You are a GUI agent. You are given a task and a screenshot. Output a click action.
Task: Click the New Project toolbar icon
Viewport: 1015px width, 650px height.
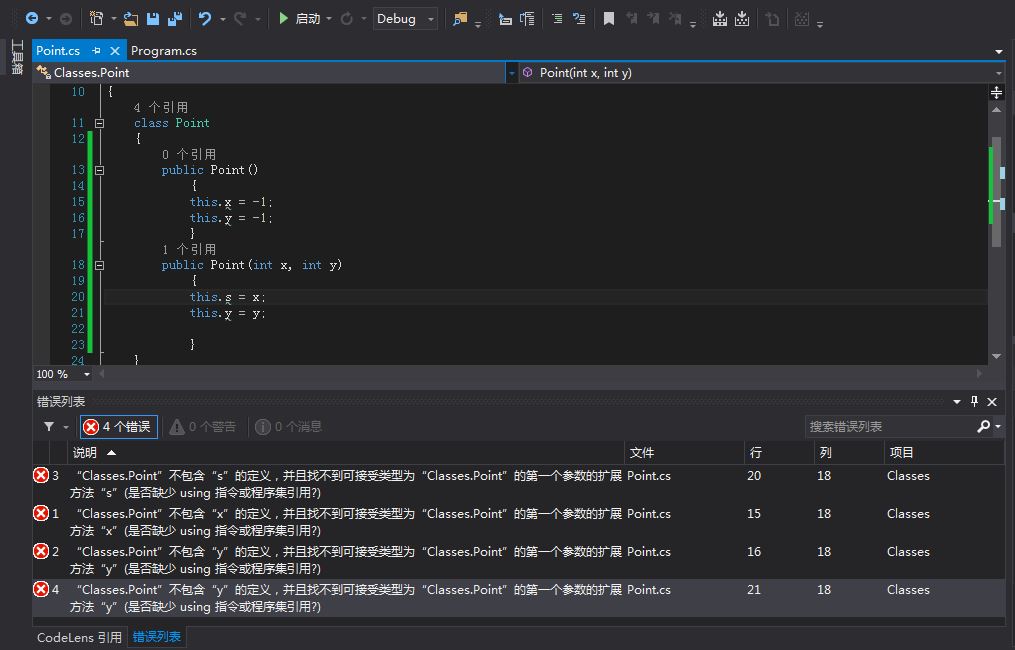[96, 19]
